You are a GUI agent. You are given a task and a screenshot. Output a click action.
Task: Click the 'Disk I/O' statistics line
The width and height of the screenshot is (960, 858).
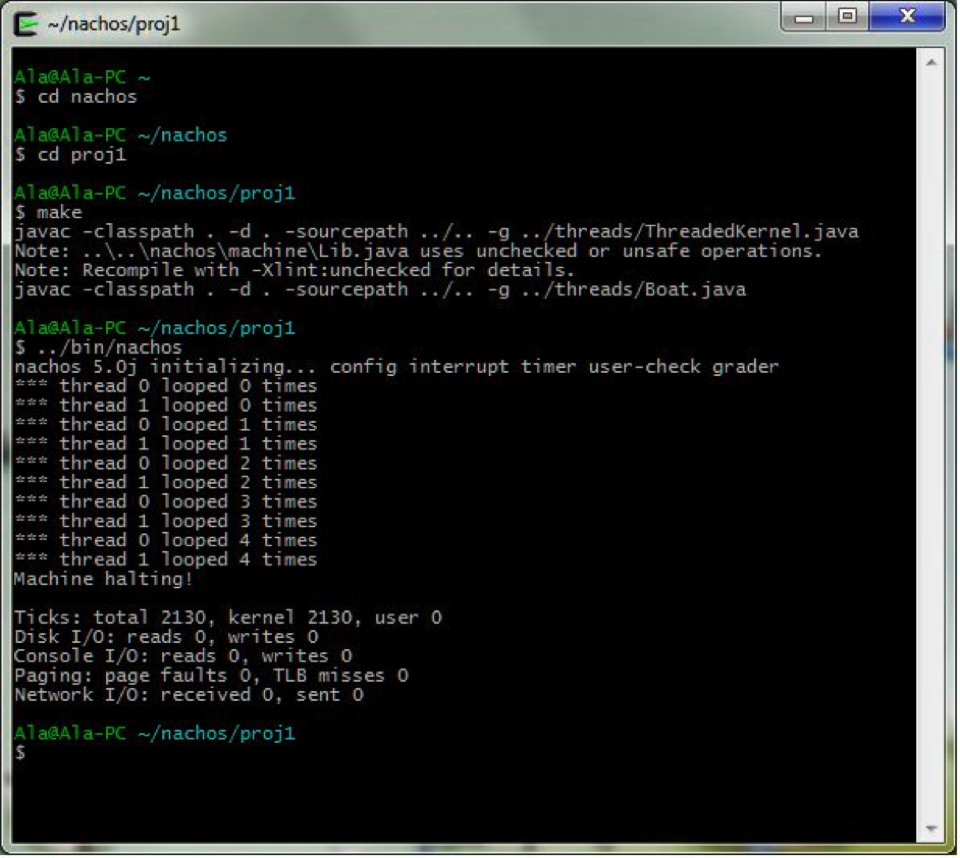coord(166,637)
